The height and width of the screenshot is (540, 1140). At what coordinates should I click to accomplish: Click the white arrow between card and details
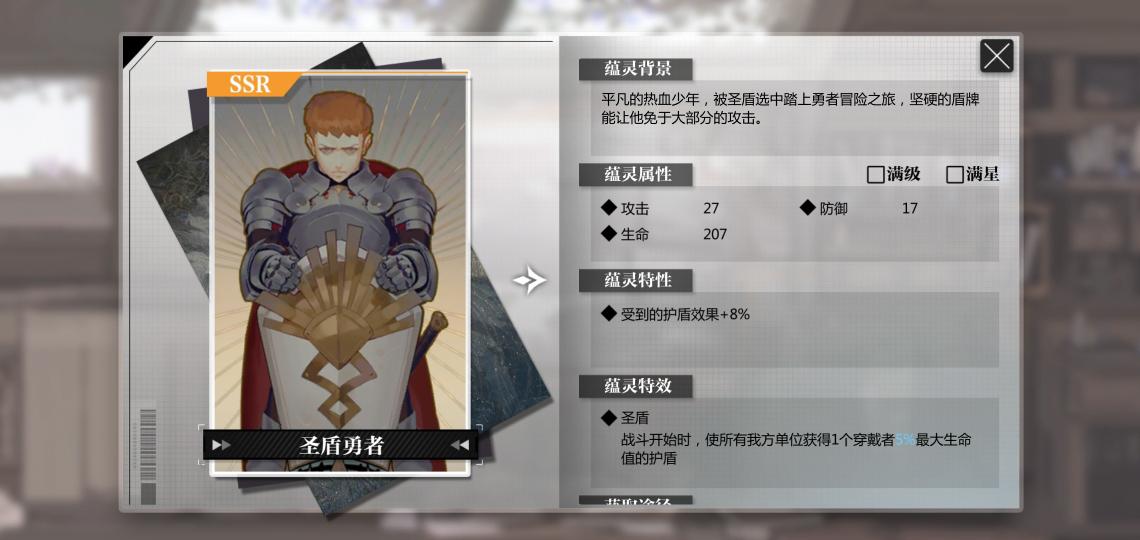(529, 280)
